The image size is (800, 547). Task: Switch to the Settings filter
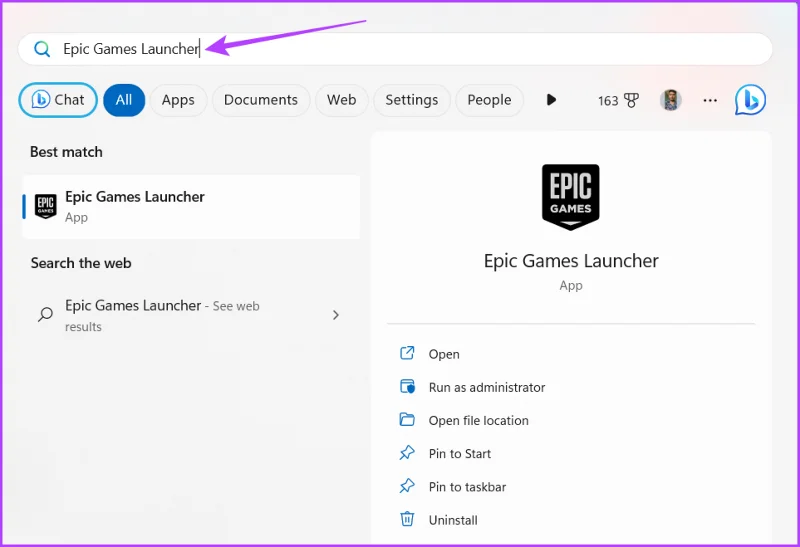(411, 100)
